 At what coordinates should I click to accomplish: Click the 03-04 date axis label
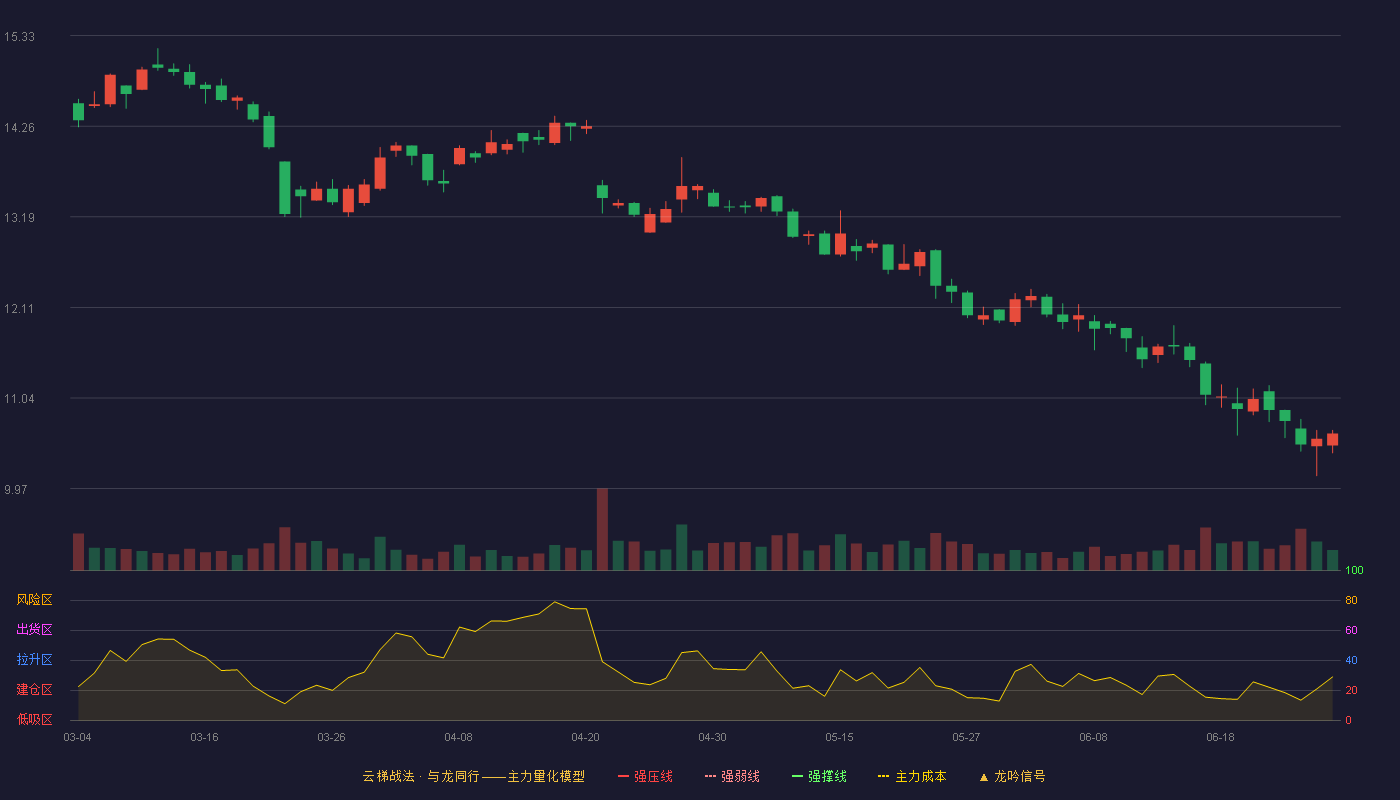[77, 737]
